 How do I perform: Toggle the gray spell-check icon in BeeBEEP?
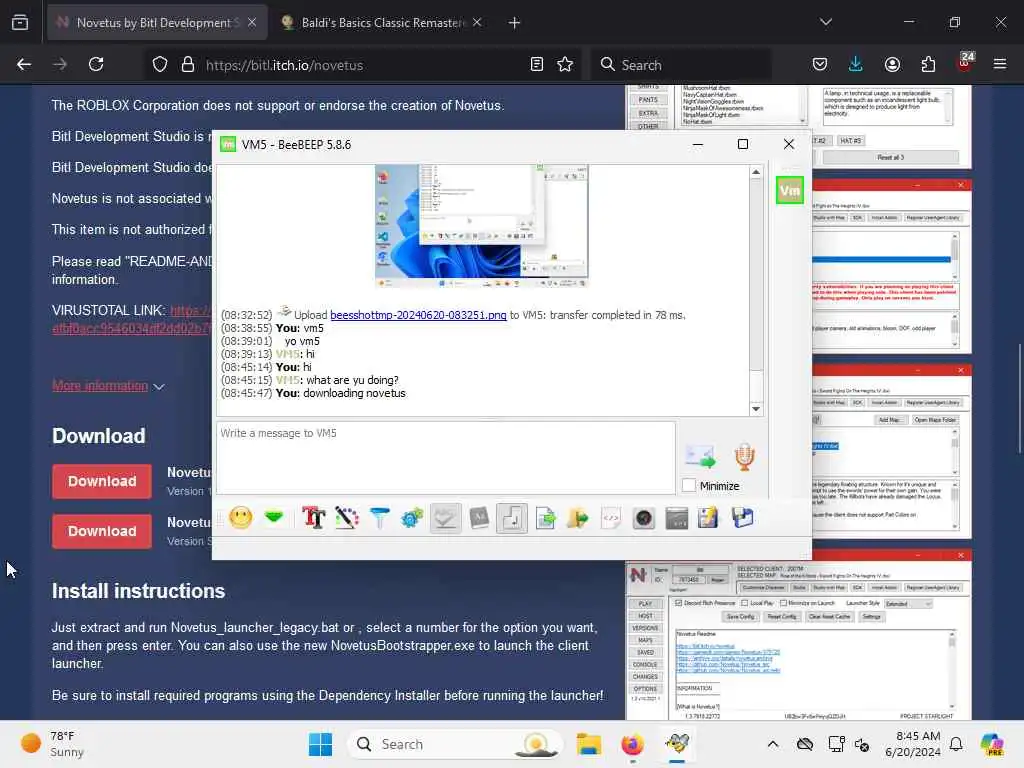click(445, 519)
